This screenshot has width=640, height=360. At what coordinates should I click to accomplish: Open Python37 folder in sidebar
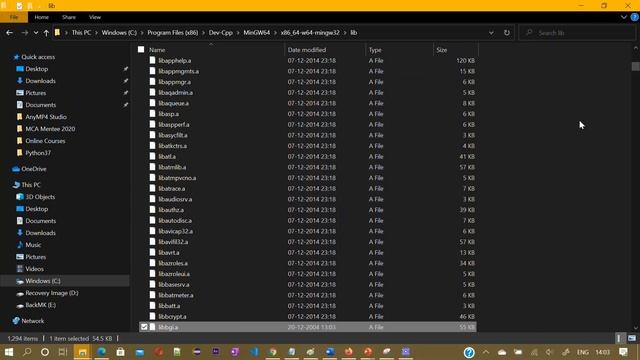tap(38, 153)
